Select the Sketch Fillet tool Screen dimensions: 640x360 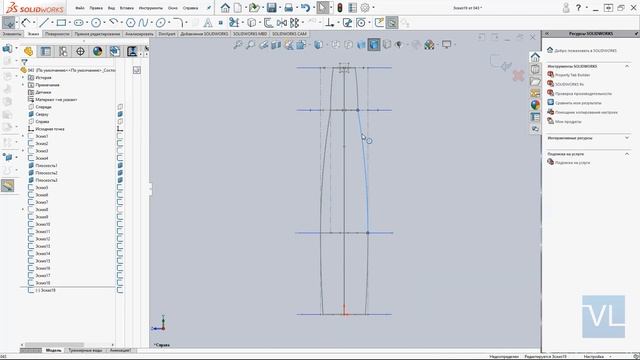pyautogui.click(x=178, y=23)
